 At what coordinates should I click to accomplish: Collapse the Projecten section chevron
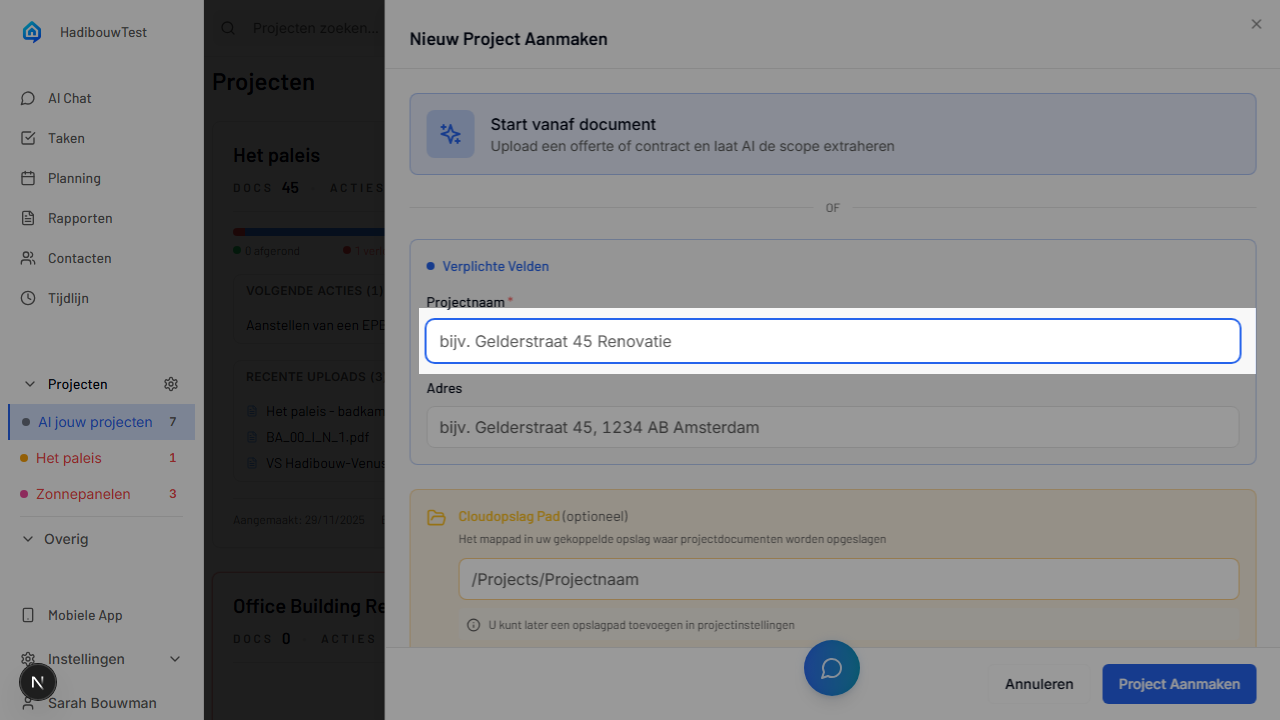click(x=29, y=384)
